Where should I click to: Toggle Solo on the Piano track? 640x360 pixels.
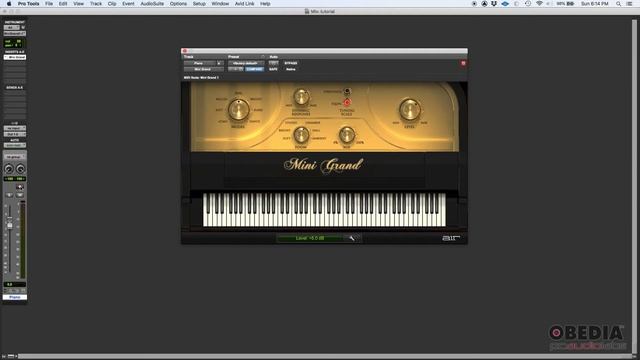click(9, 195)
